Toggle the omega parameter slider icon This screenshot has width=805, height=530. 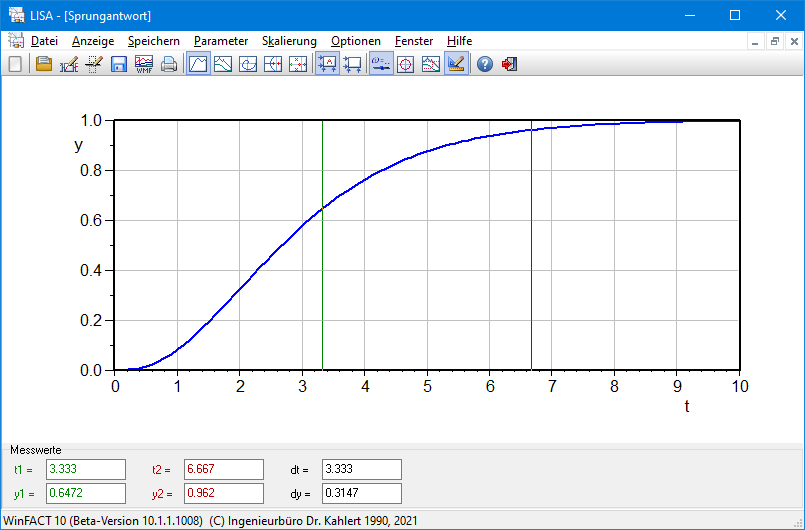[381, 64]
